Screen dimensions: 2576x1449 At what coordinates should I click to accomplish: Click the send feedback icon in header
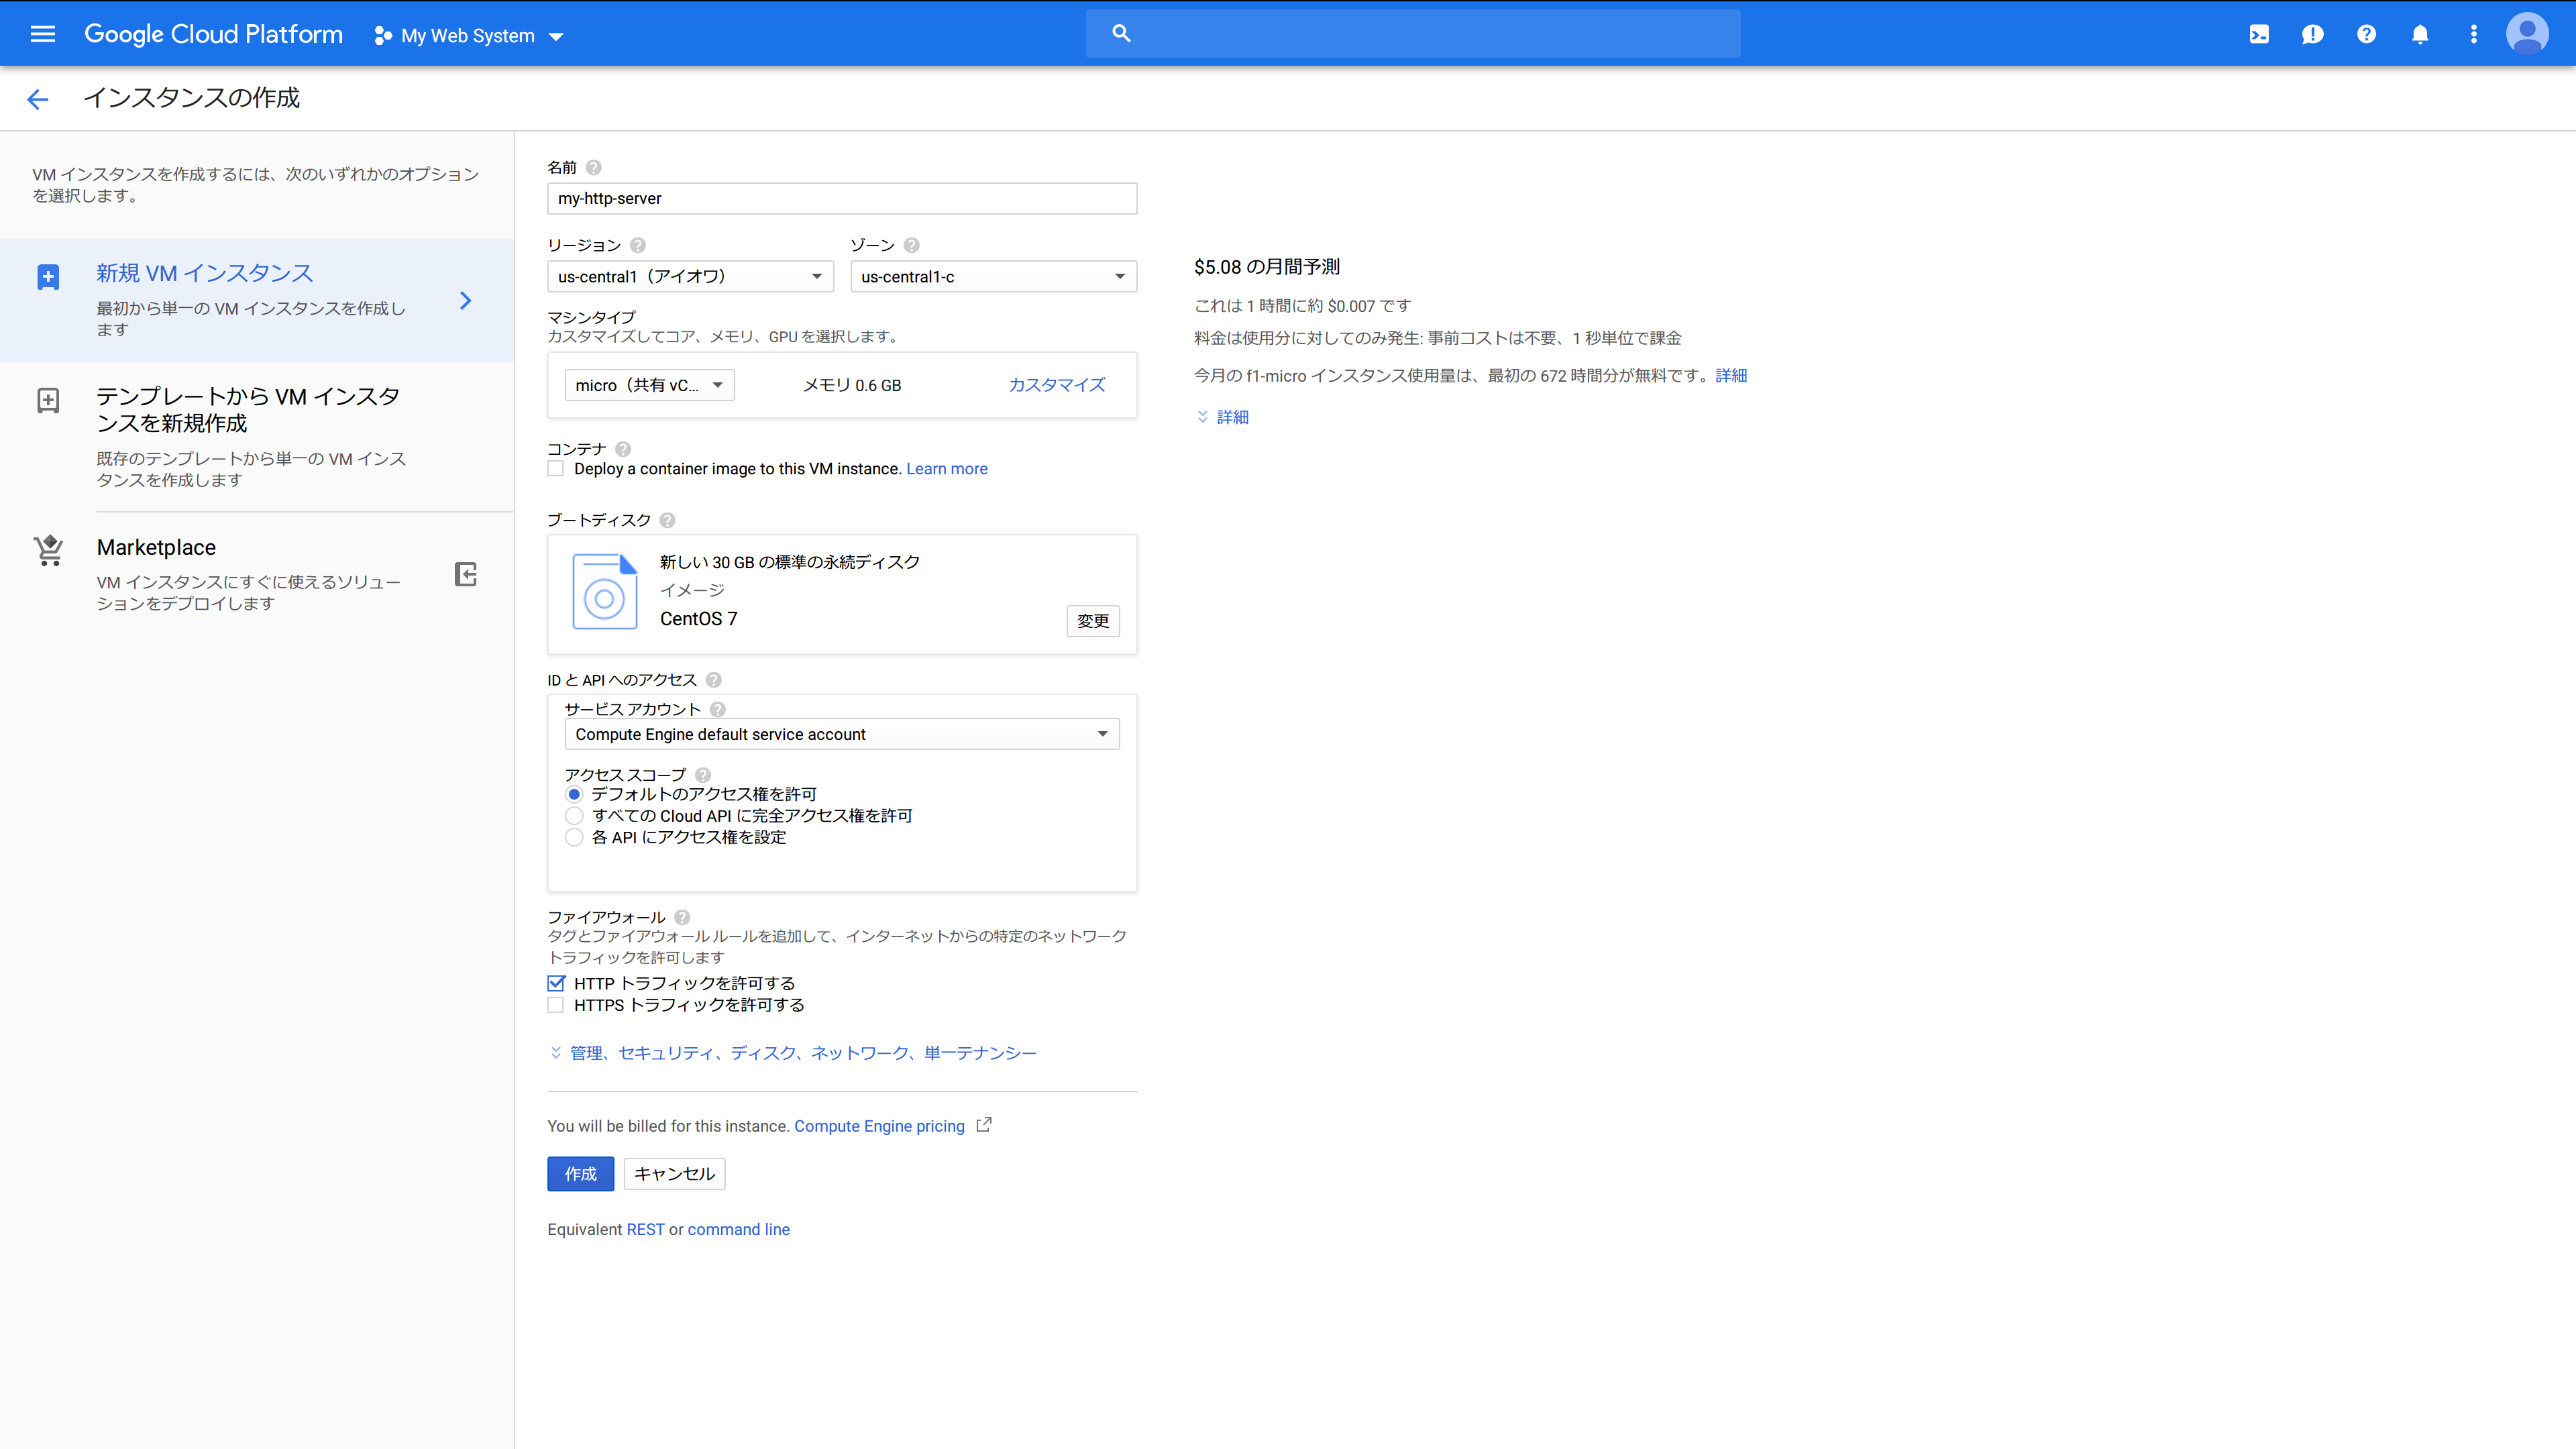pyautogui.click(x=2312, y=34)
